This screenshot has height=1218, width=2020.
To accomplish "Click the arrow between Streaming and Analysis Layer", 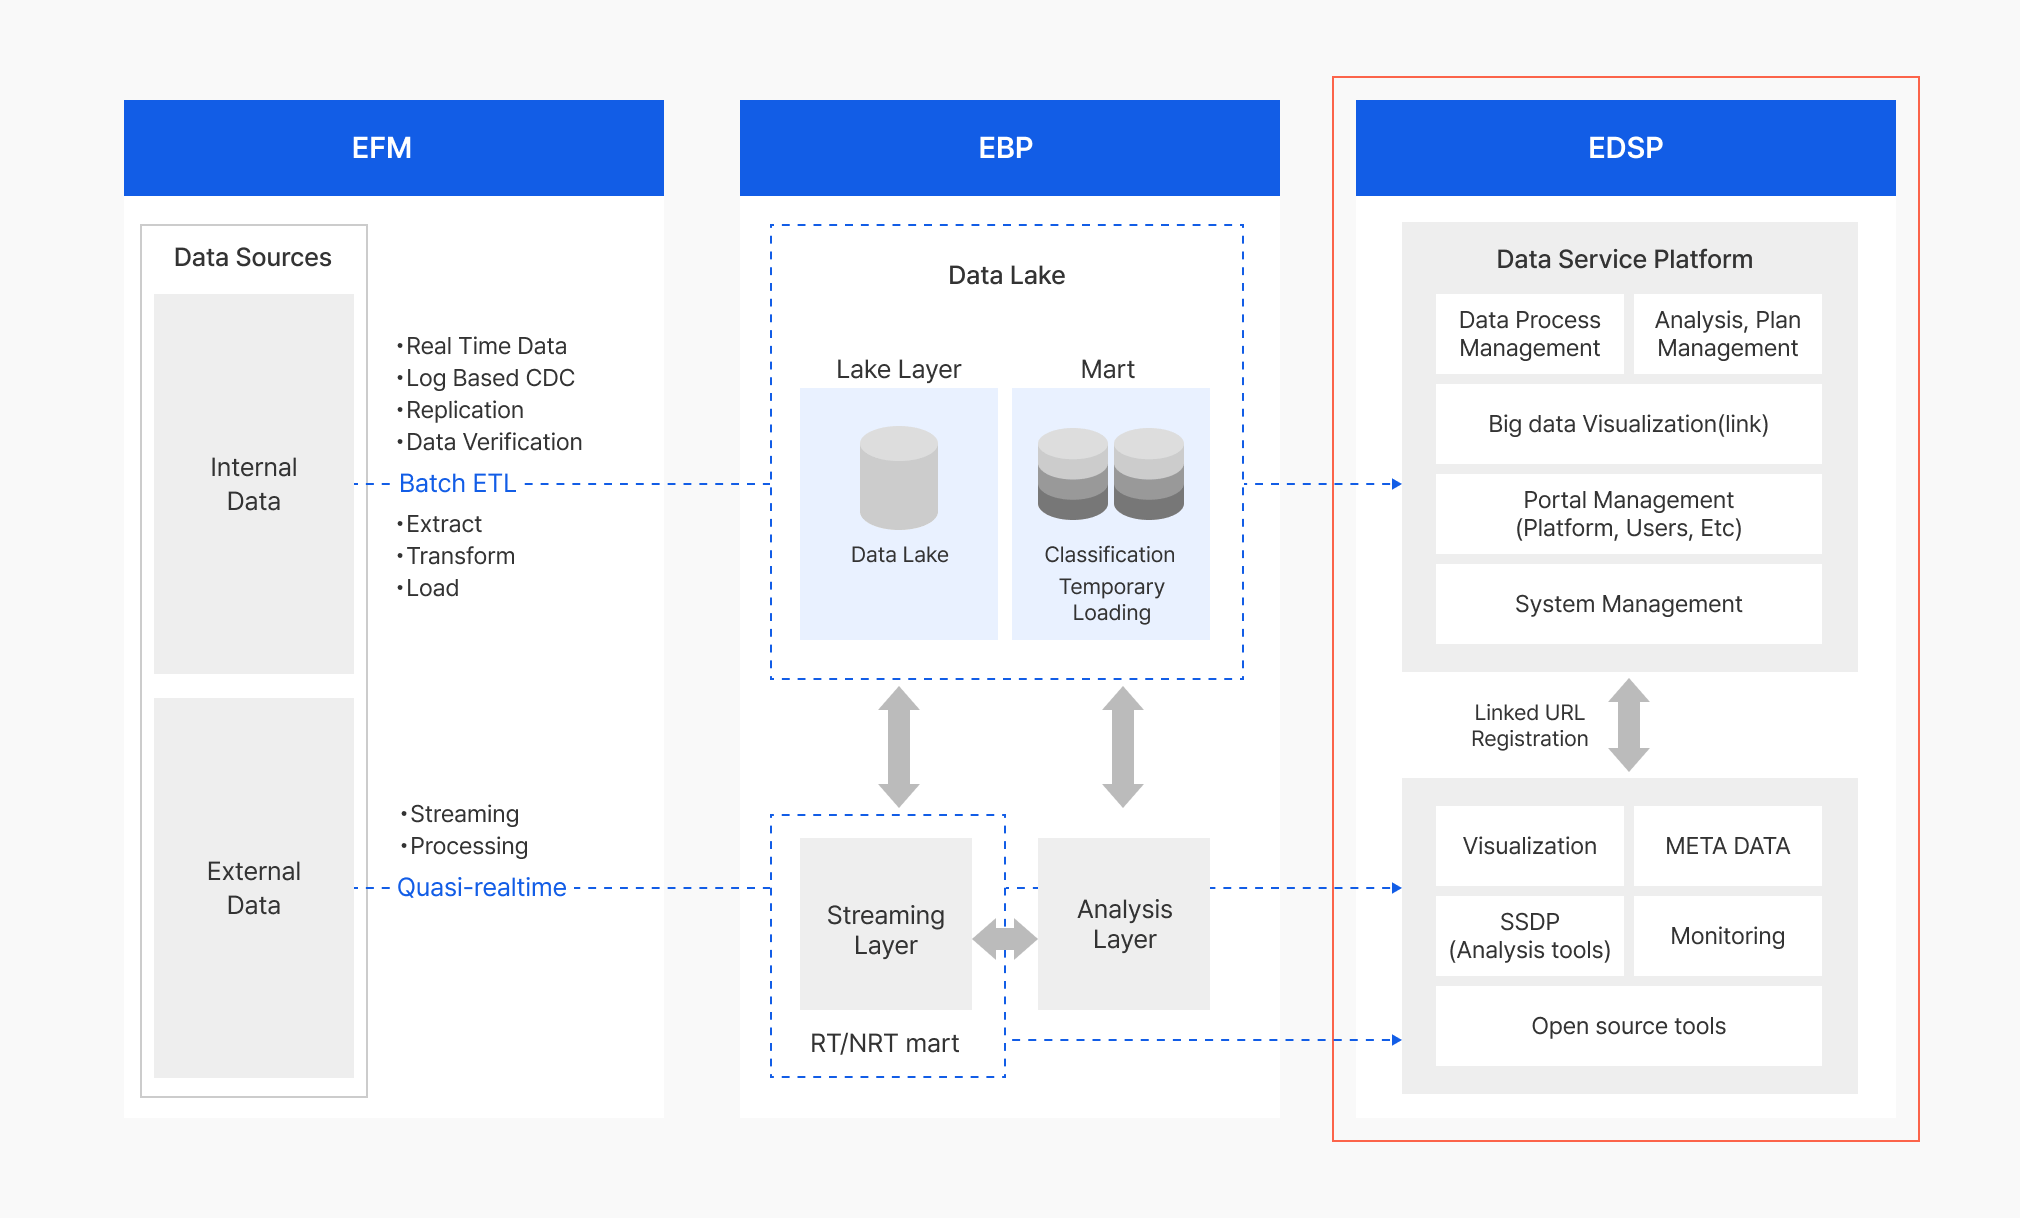I will [1005, 939].
